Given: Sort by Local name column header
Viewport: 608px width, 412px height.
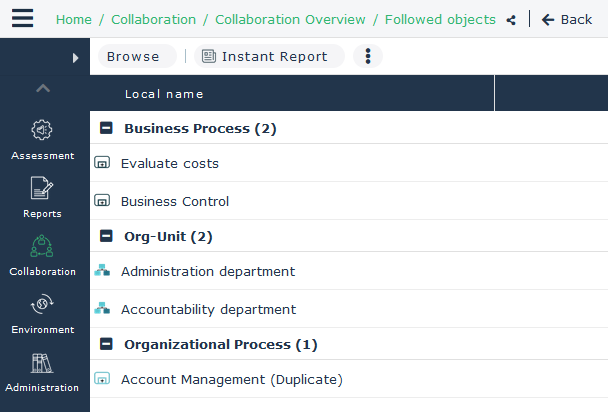Looking at the screenshot, I should [164, 94].
